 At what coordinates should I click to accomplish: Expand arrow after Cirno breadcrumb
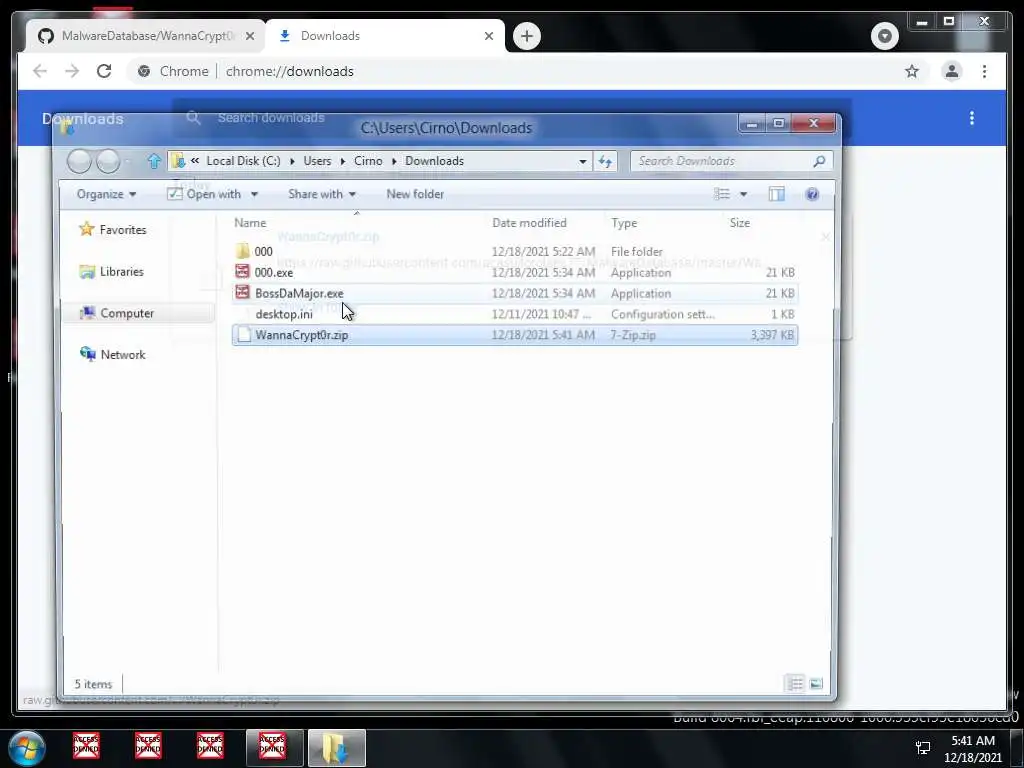tap(394, 161)
